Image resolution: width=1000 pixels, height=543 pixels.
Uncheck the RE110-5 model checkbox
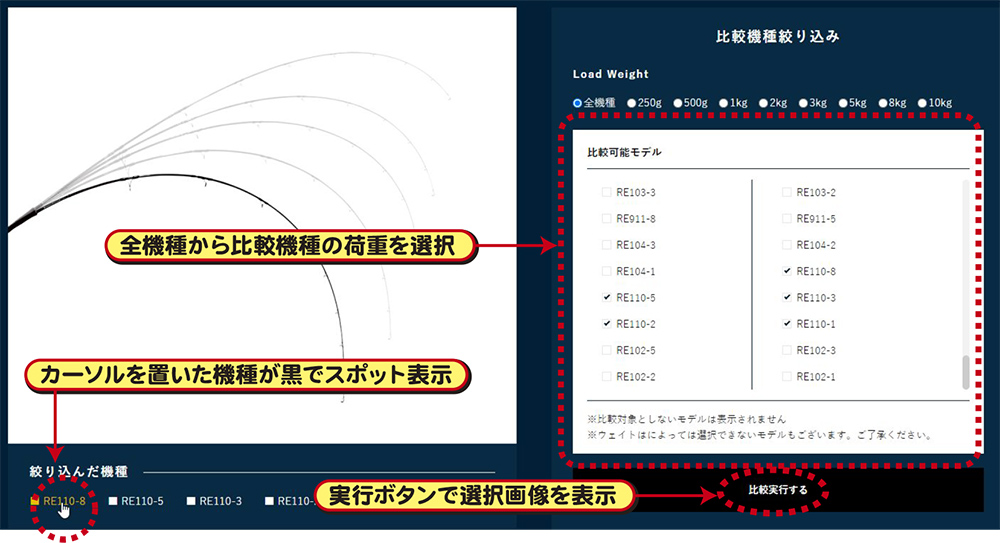(607, 298)
